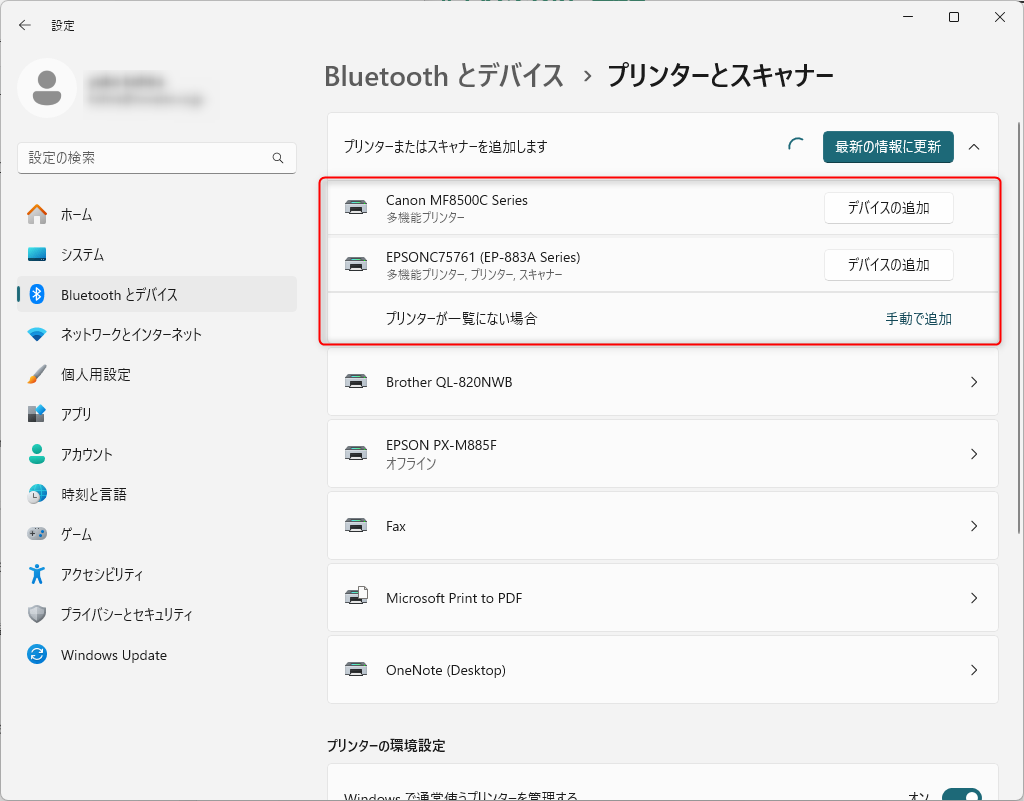Click the 手動で追加 link
This screenshot has width=1024, height=801.
918,319
